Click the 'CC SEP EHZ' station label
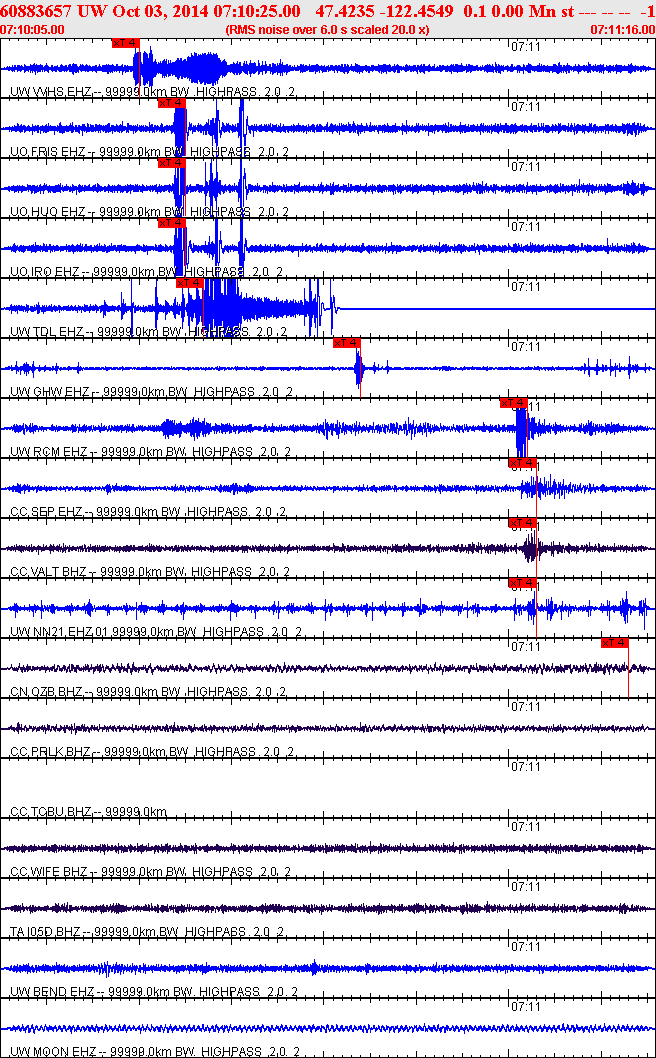Screen dimensions: 656x1058 49,512
